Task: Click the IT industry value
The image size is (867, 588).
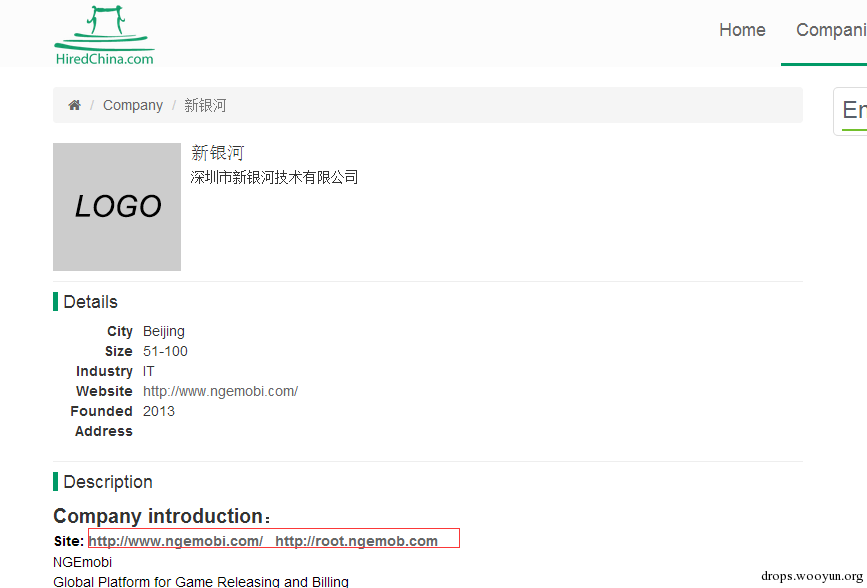Action: 149,371
